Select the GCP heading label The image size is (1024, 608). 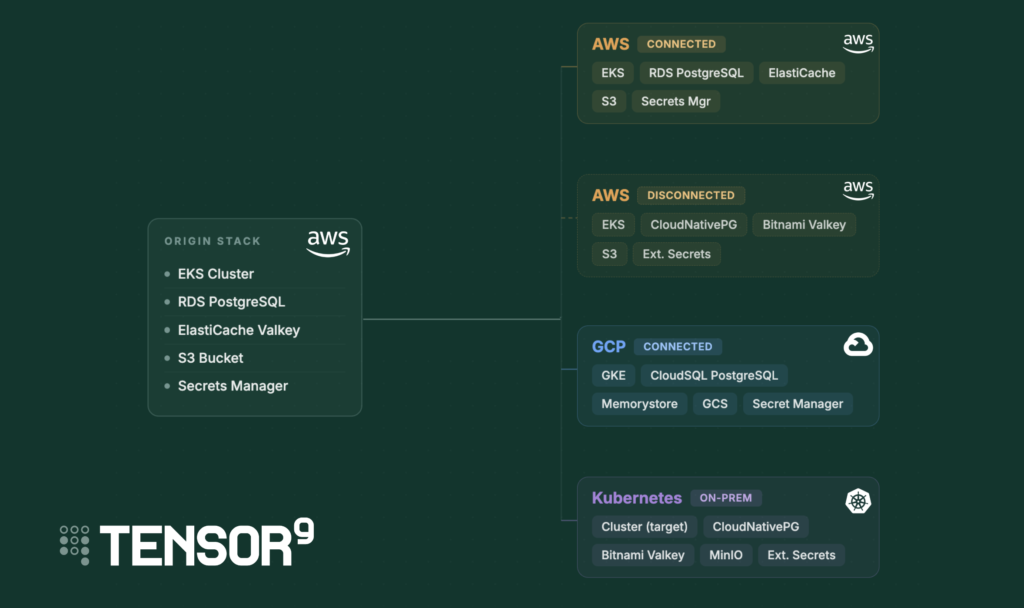[x=609, y=346]
